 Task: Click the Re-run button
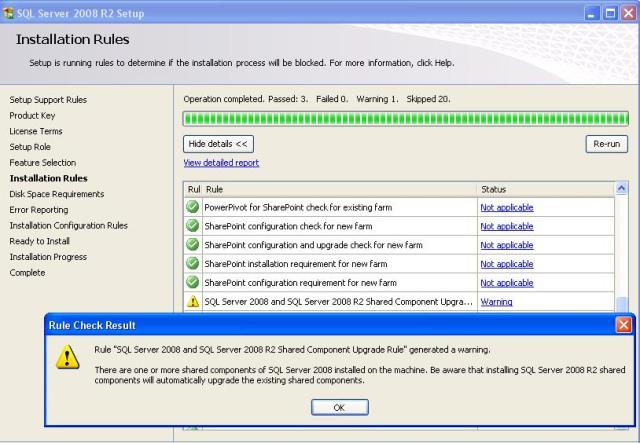pos(607,144)
